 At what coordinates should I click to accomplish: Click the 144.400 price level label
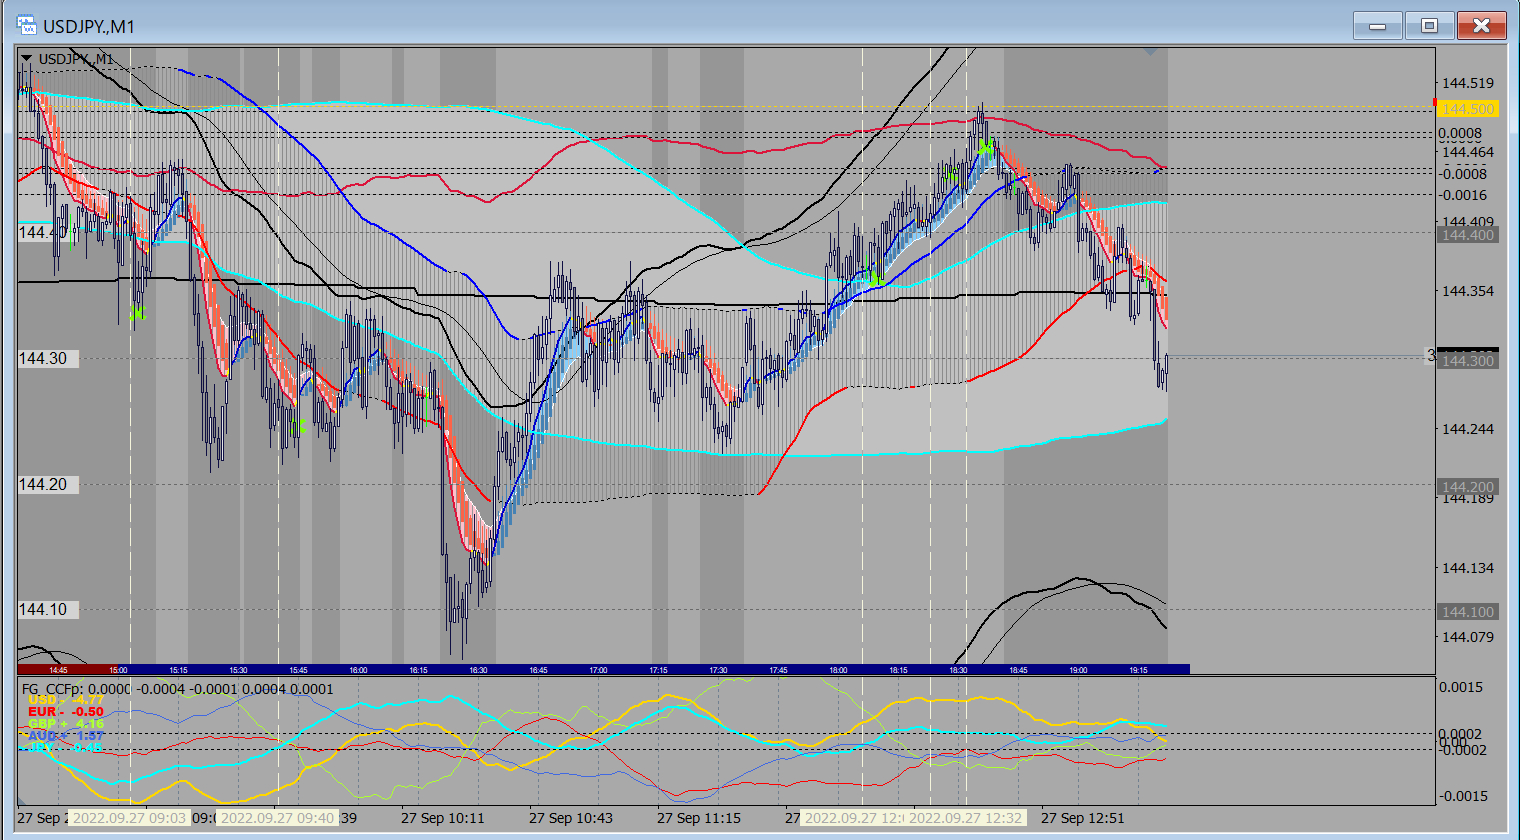pyautogui.click(x=1467, y=235)
